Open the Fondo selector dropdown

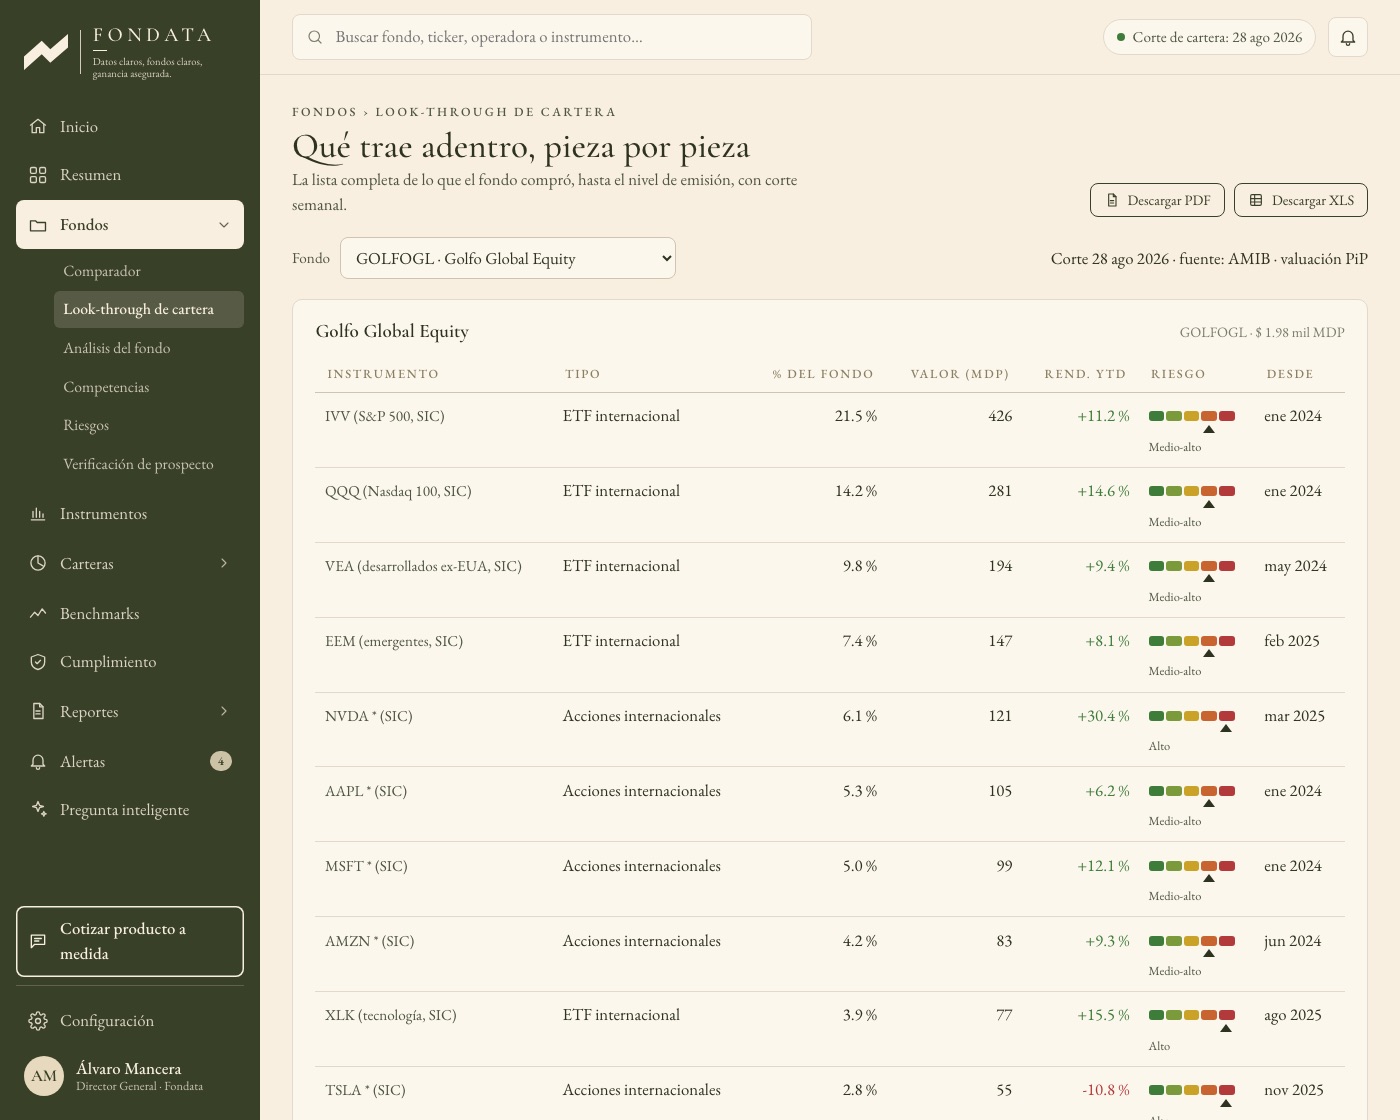[x=508, y=258]
